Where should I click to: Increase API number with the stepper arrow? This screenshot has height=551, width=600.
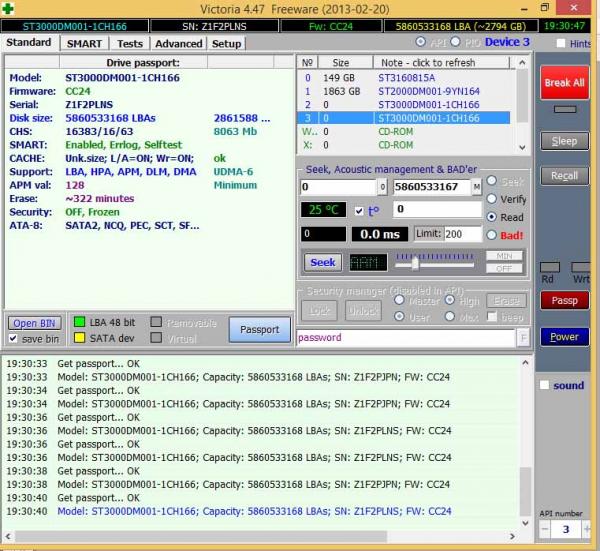(x=586, y=529)
